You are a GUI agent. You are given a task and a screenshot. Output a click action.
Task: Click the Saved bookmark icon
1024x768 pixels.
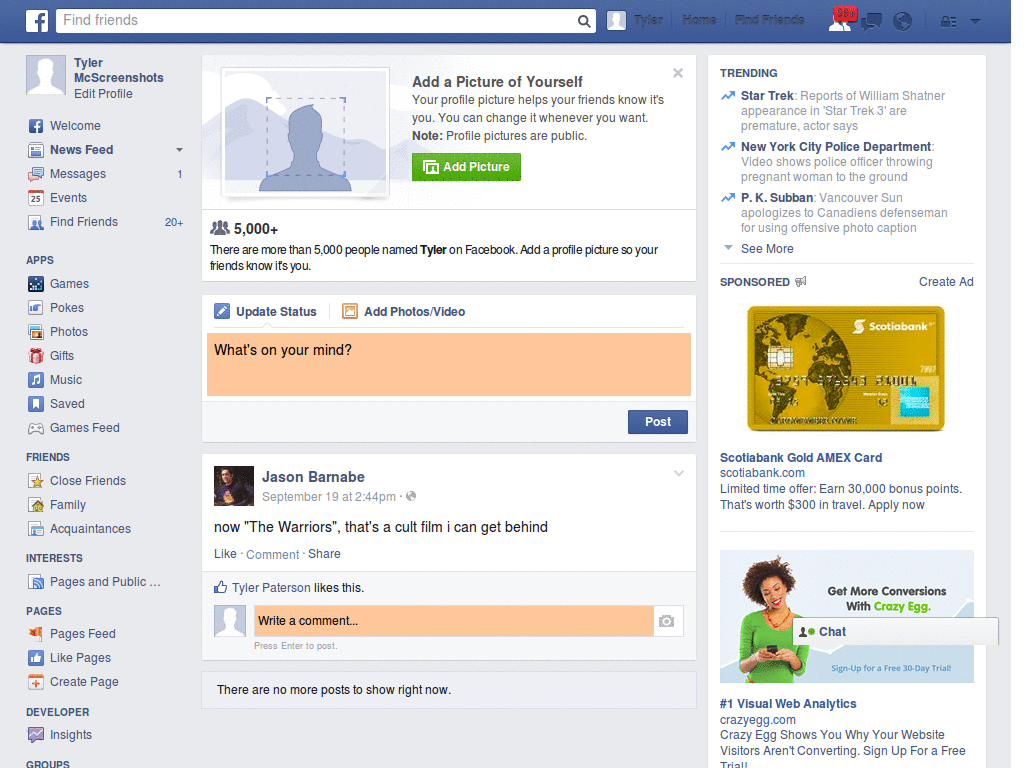click(36, 404)
